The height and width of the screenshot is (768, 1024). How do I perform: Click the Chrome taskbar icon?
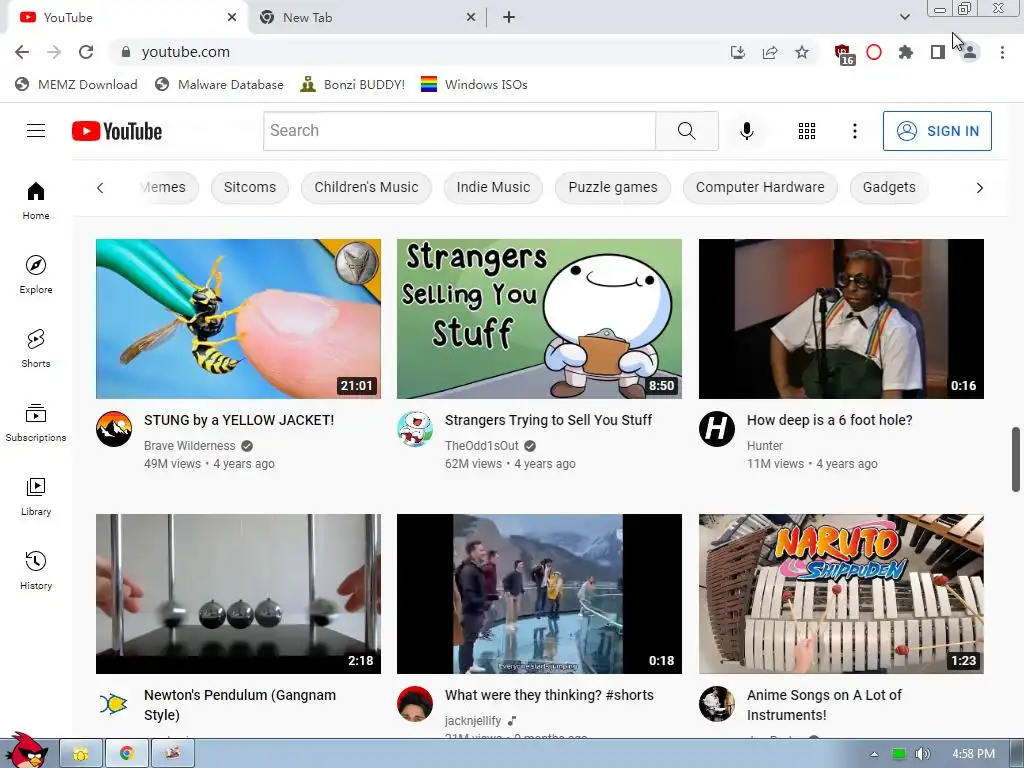tap(127, 754)
